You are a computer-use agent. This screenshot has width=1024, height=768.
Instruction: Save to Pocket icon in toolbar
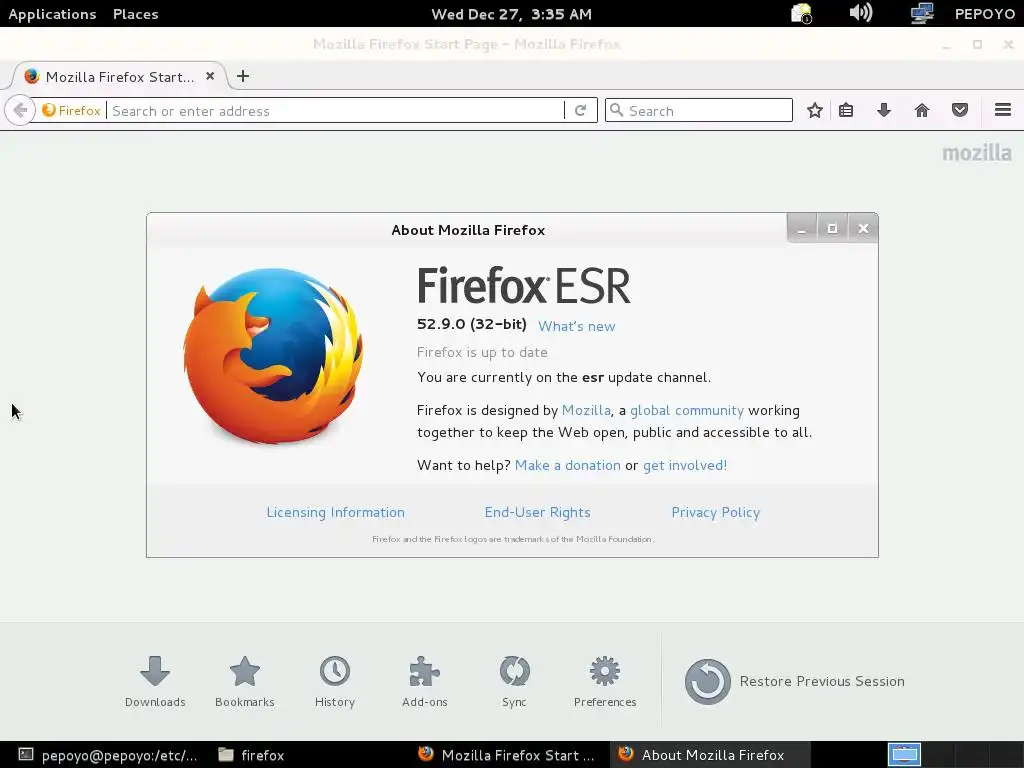pyautogui.click(x=959, y=110)
